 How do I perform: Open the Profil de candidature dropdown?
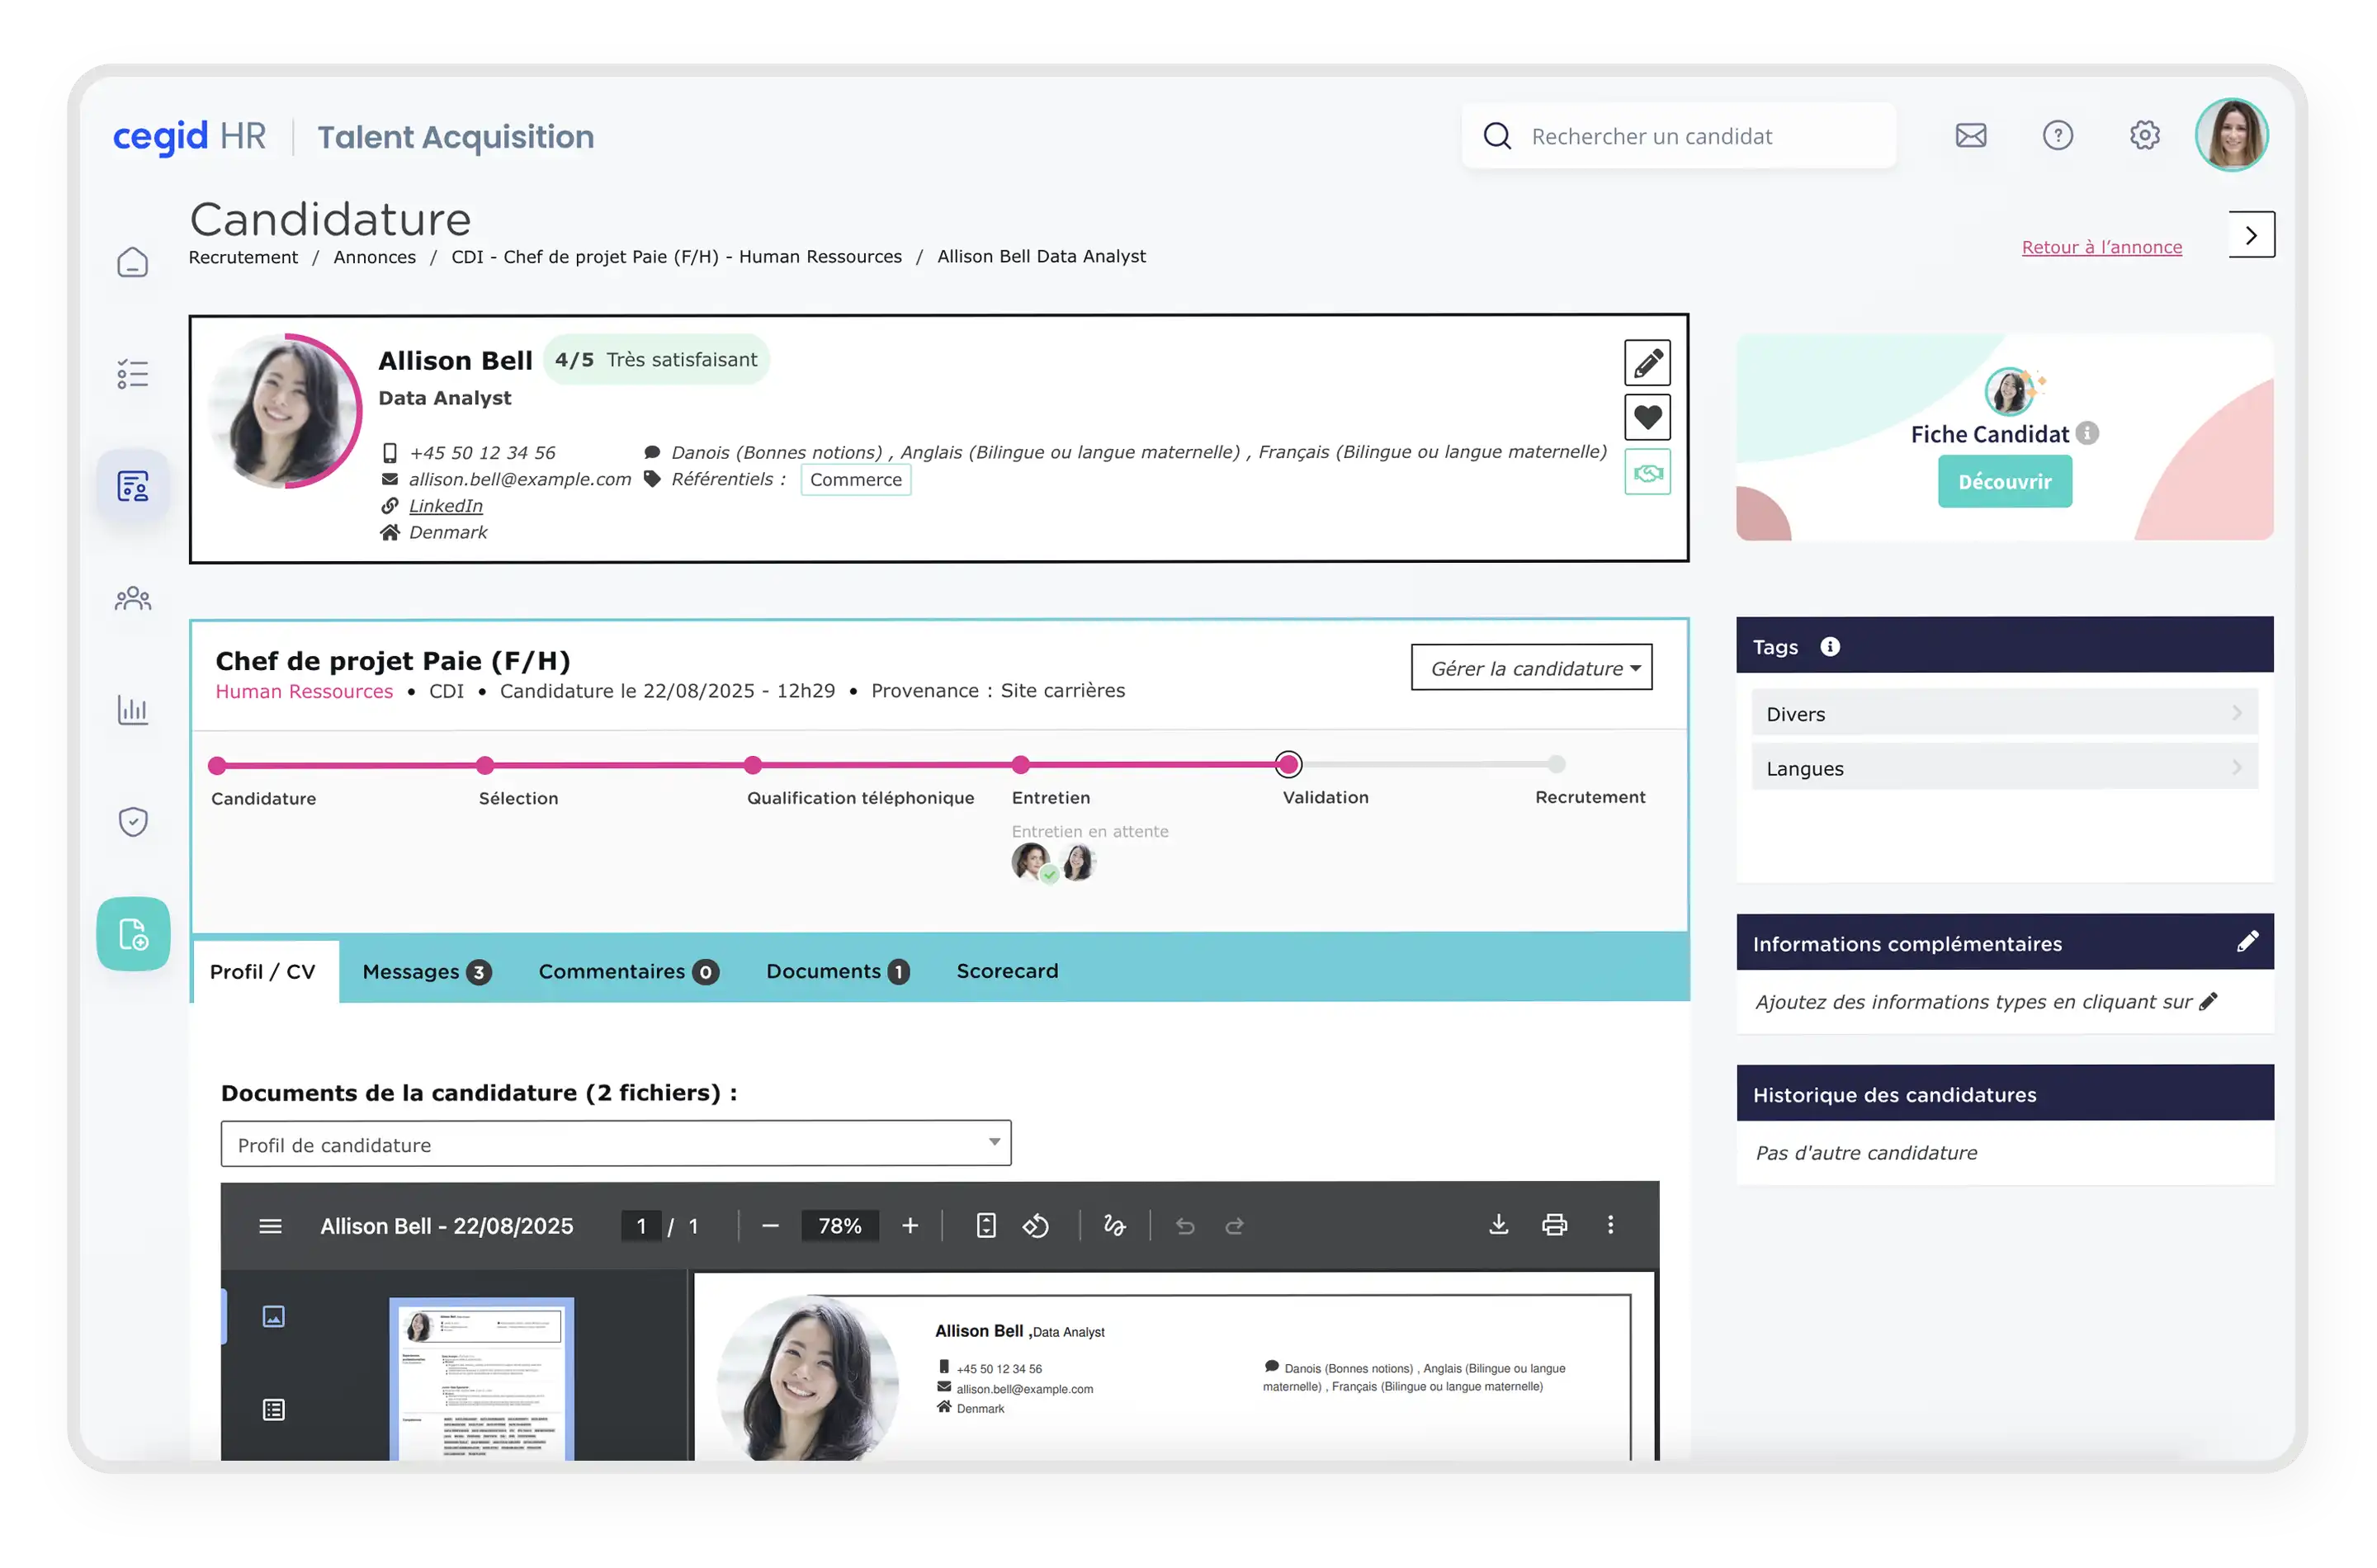tap(615, 1144)
